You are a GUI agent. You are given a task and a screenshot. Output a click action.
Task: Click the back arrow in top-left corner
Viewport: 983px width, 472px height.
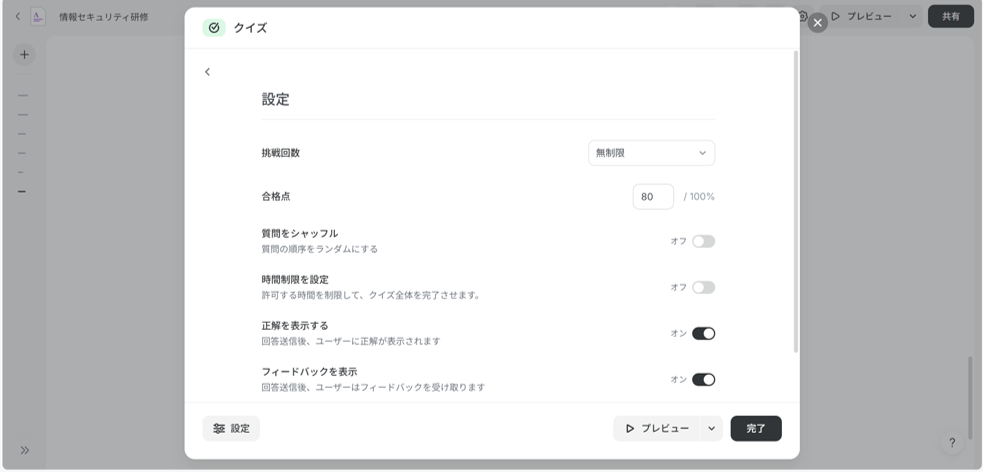tap(18, 16)
